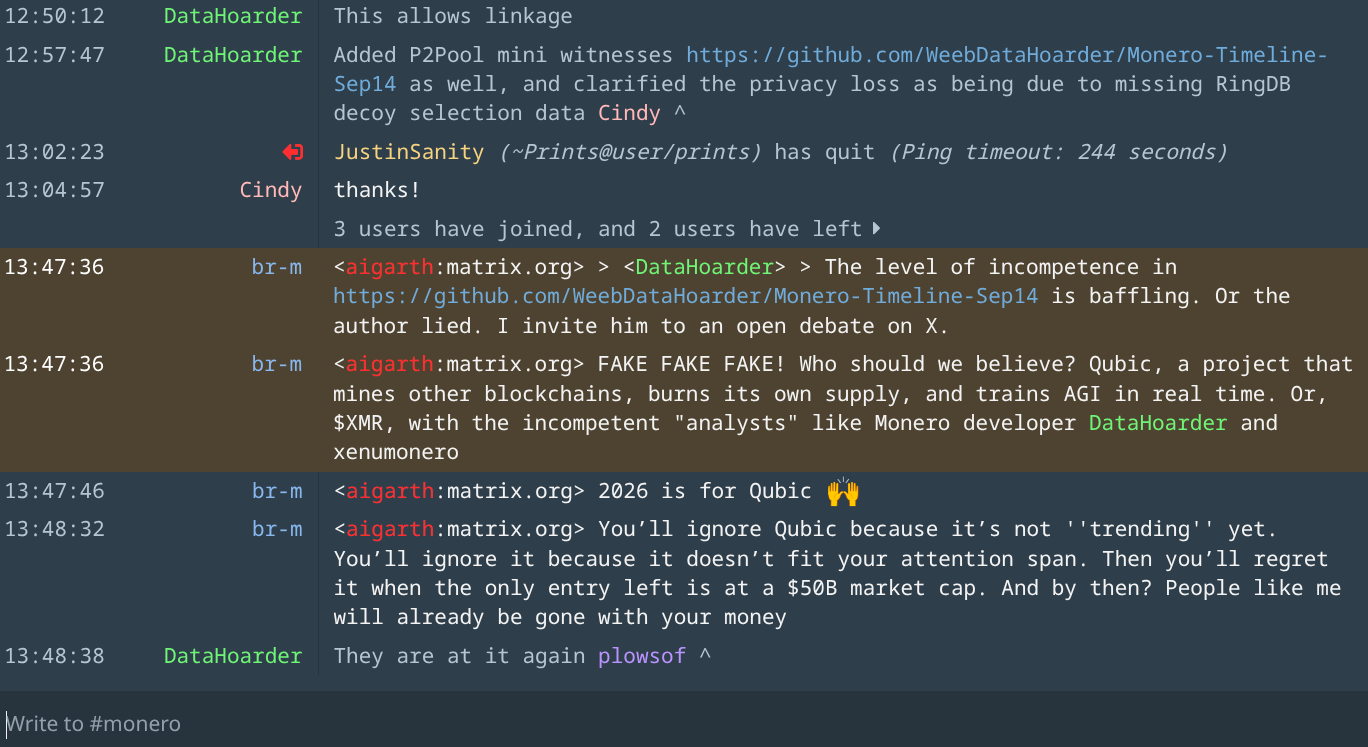Click DataHoarder sender of 'They are at it again'
This screenshot has height=747, width=1368.
[232, 656]
